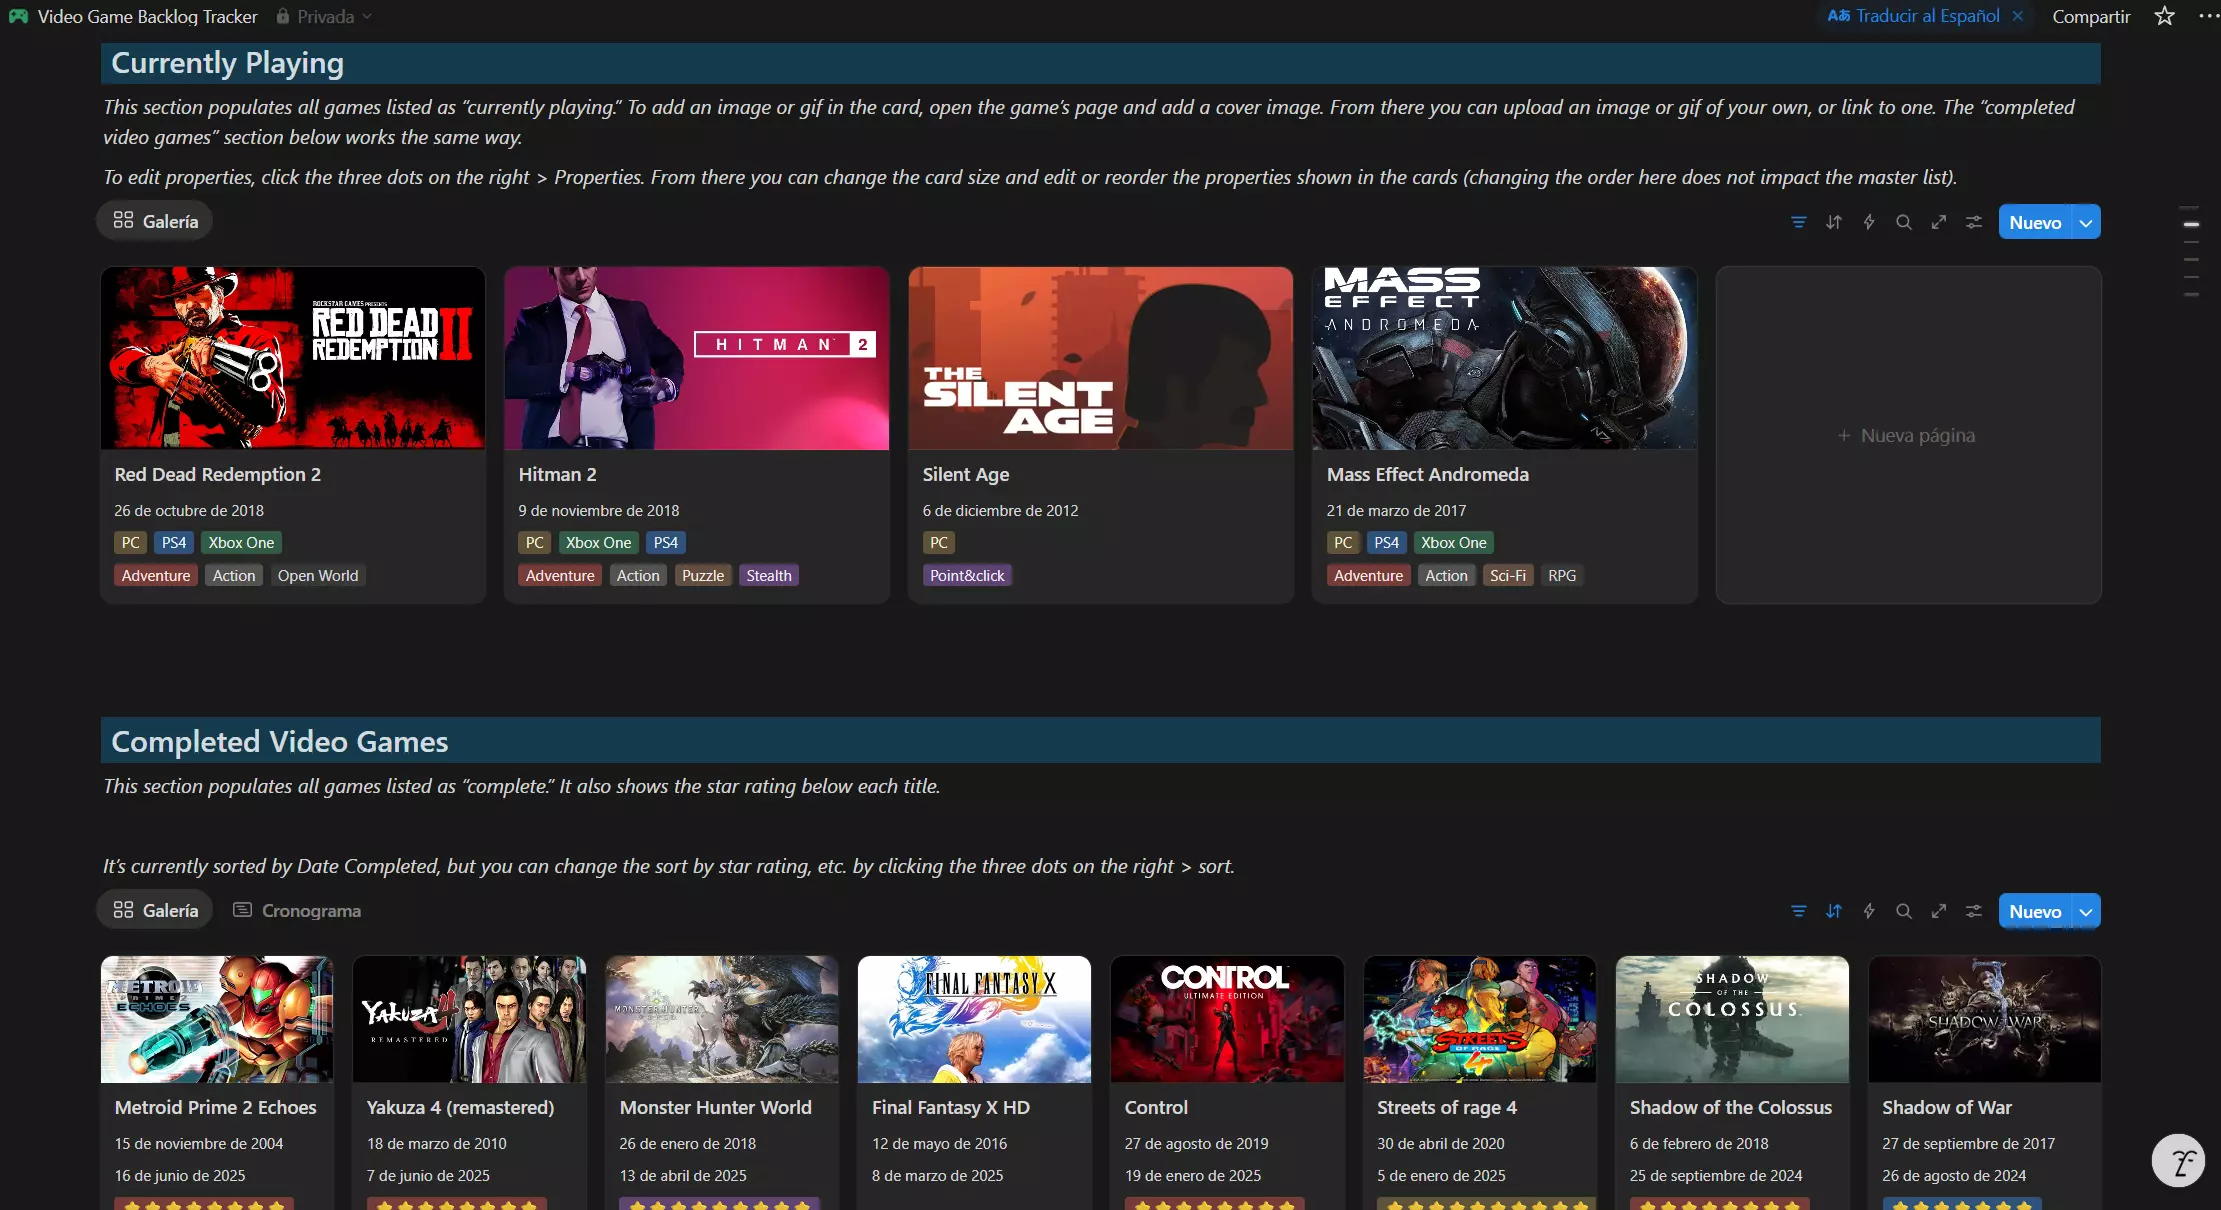Click automations lightning icon in Completed Video Games

[x=1869, y=911]
